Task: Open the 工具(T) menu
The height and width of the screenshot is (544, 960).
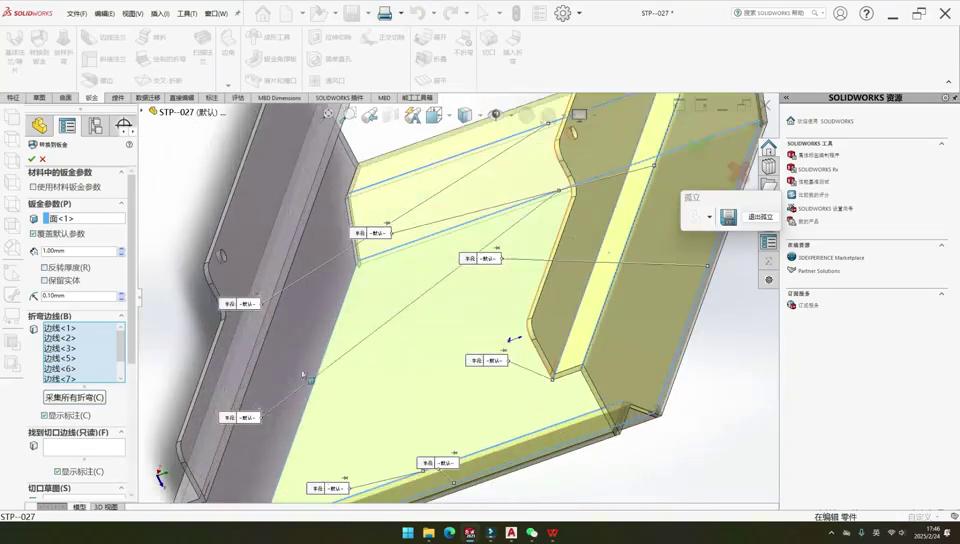Action: click(x=187, y=14)
